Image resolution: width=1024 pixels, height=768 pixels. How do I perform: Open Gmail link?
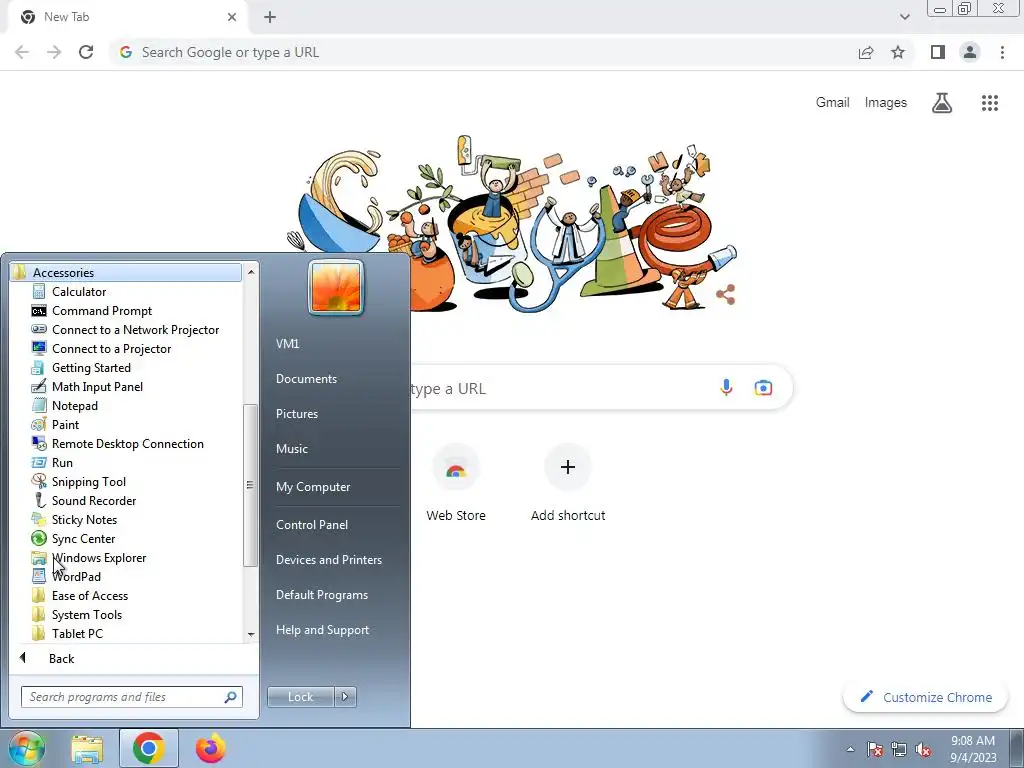pyautogui.click(x=832, y=103)
